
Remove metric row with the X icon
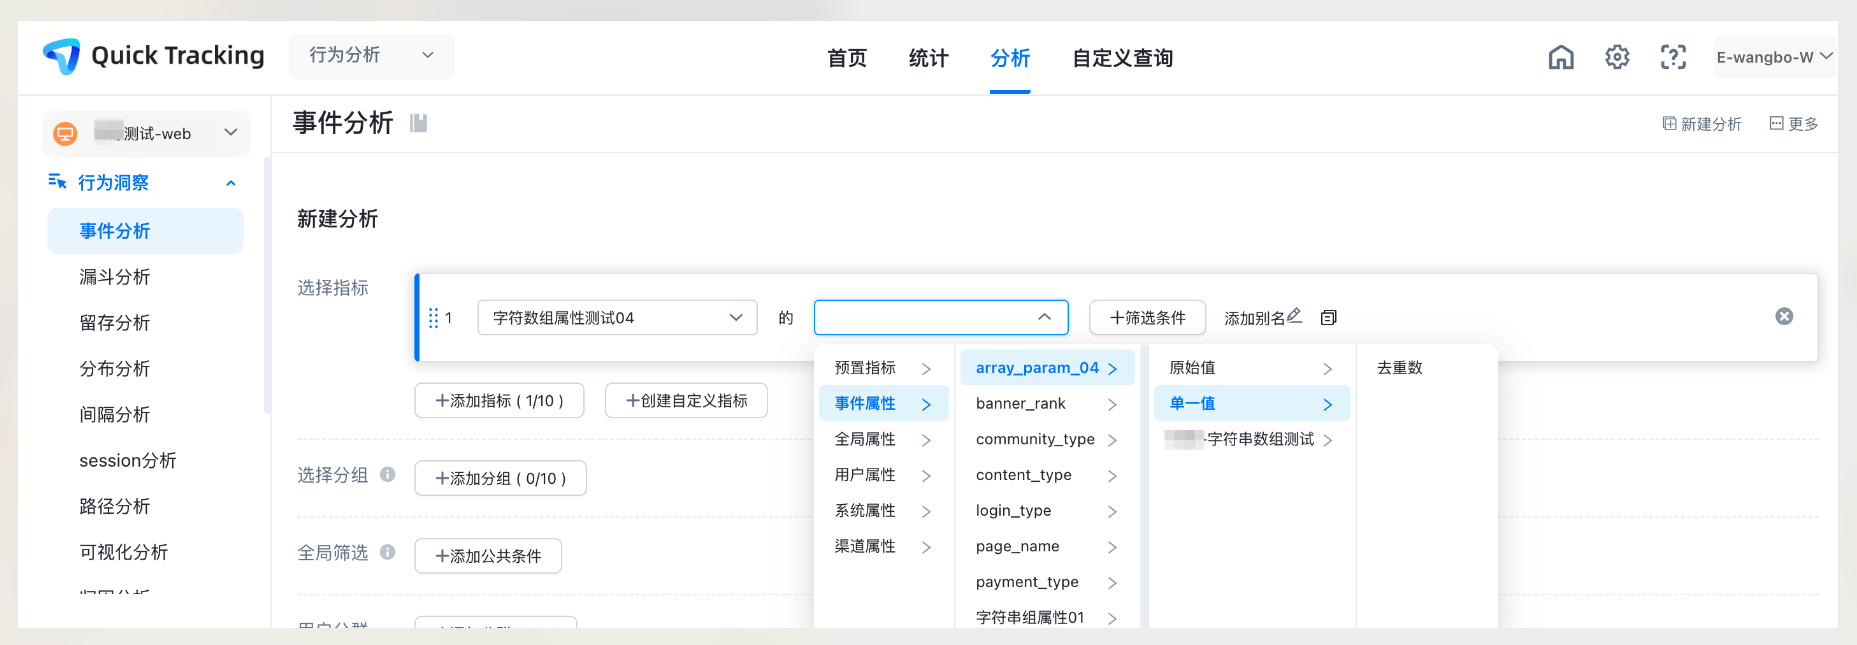[x=1784, y=316]
